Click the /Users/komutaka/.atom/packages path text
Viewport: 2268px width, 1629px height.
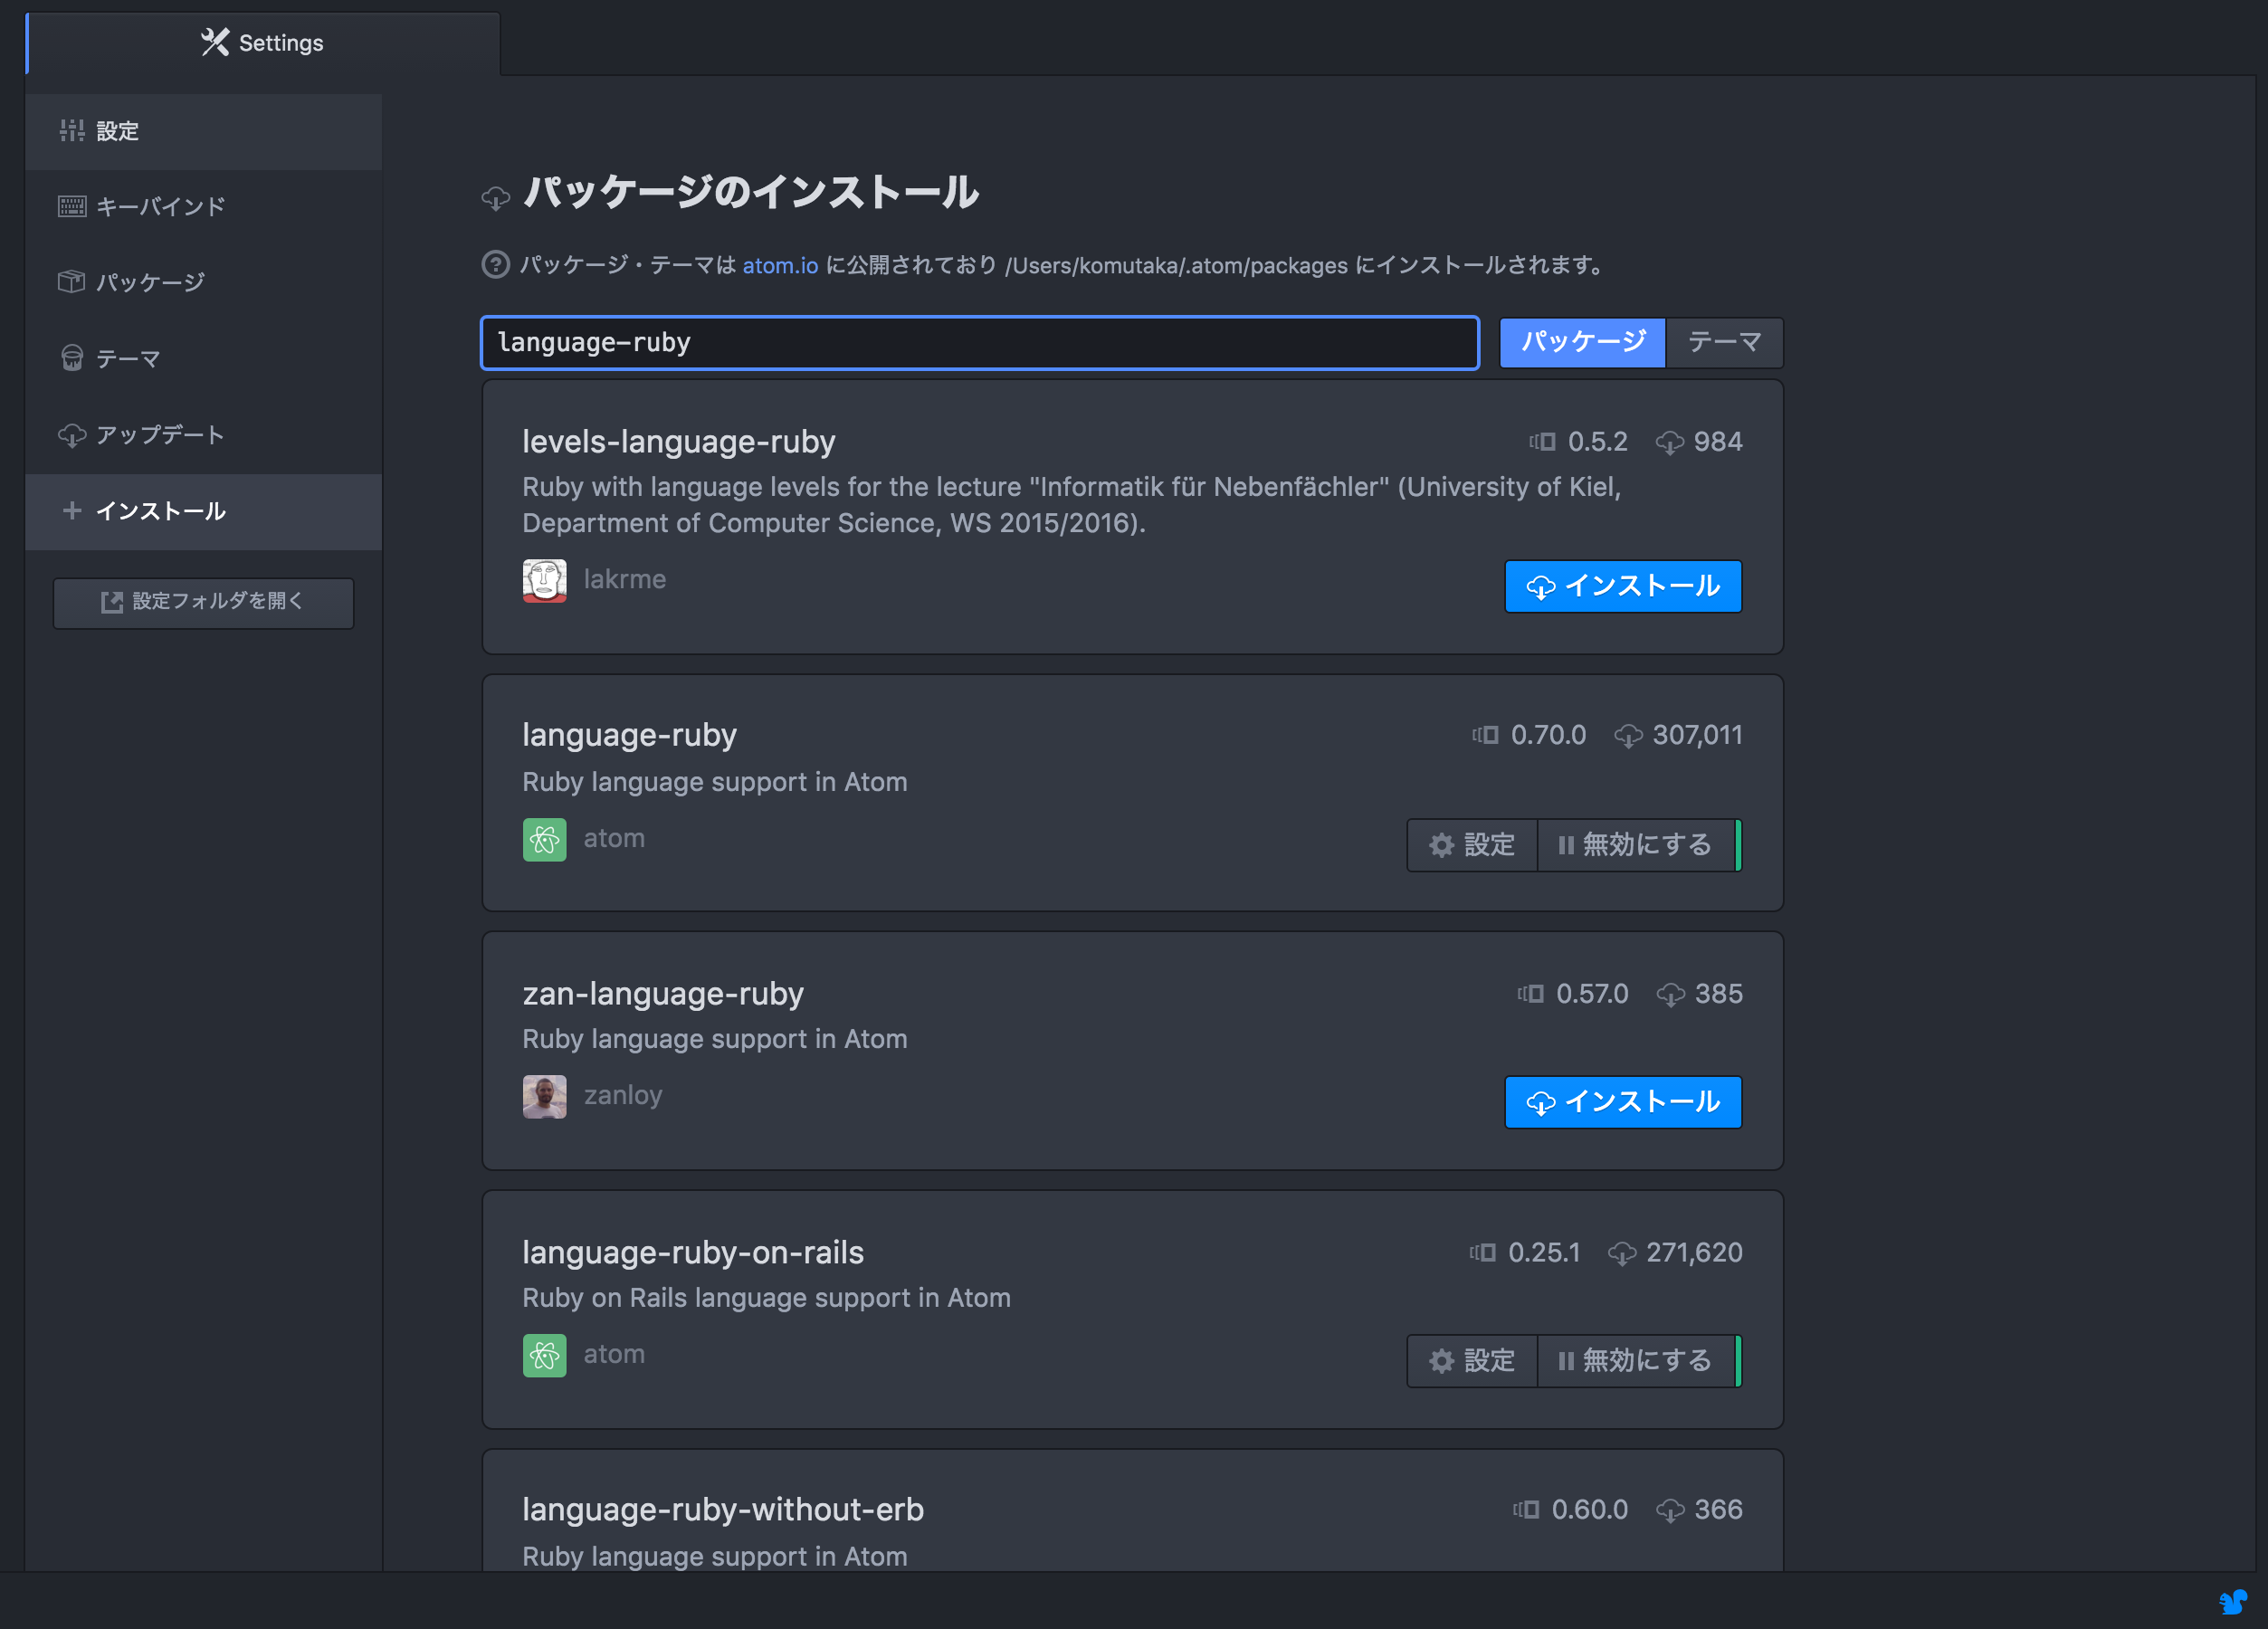(x=1176, y=266)
